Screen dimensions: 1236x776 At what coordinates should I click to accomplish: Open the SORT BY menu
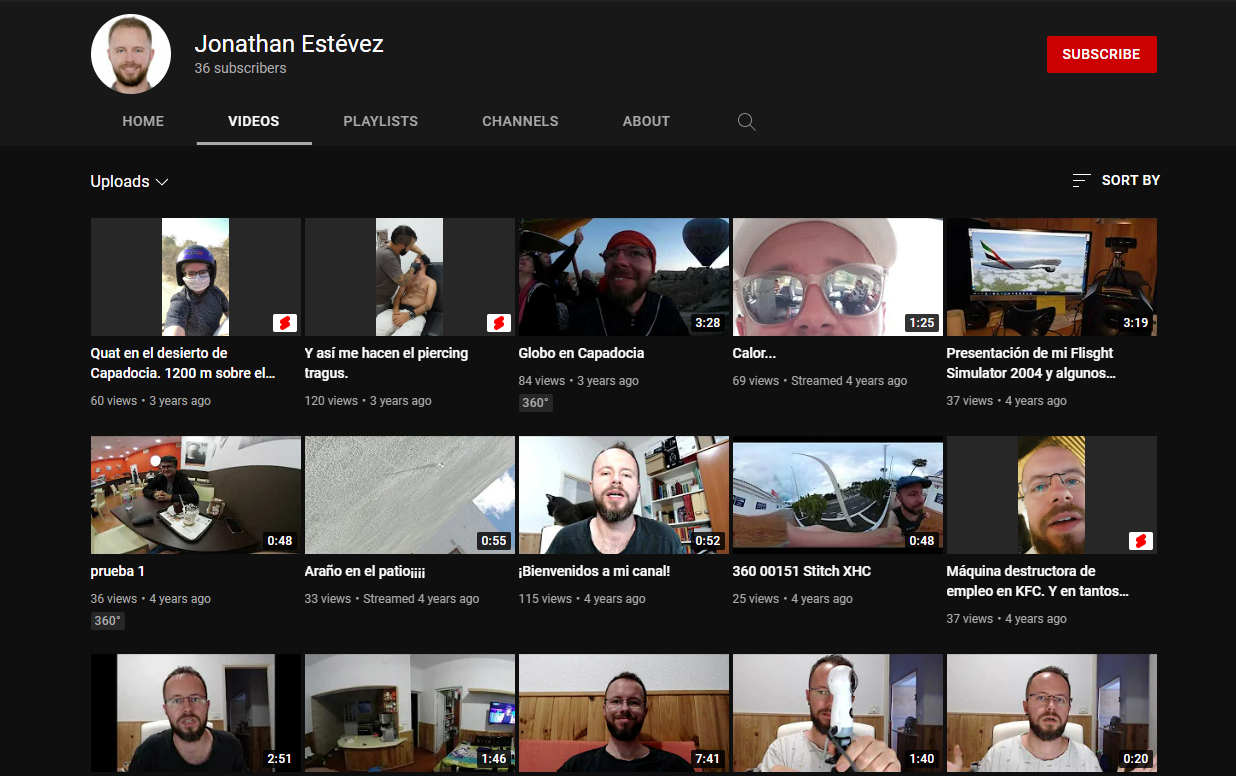point(1116,180)
